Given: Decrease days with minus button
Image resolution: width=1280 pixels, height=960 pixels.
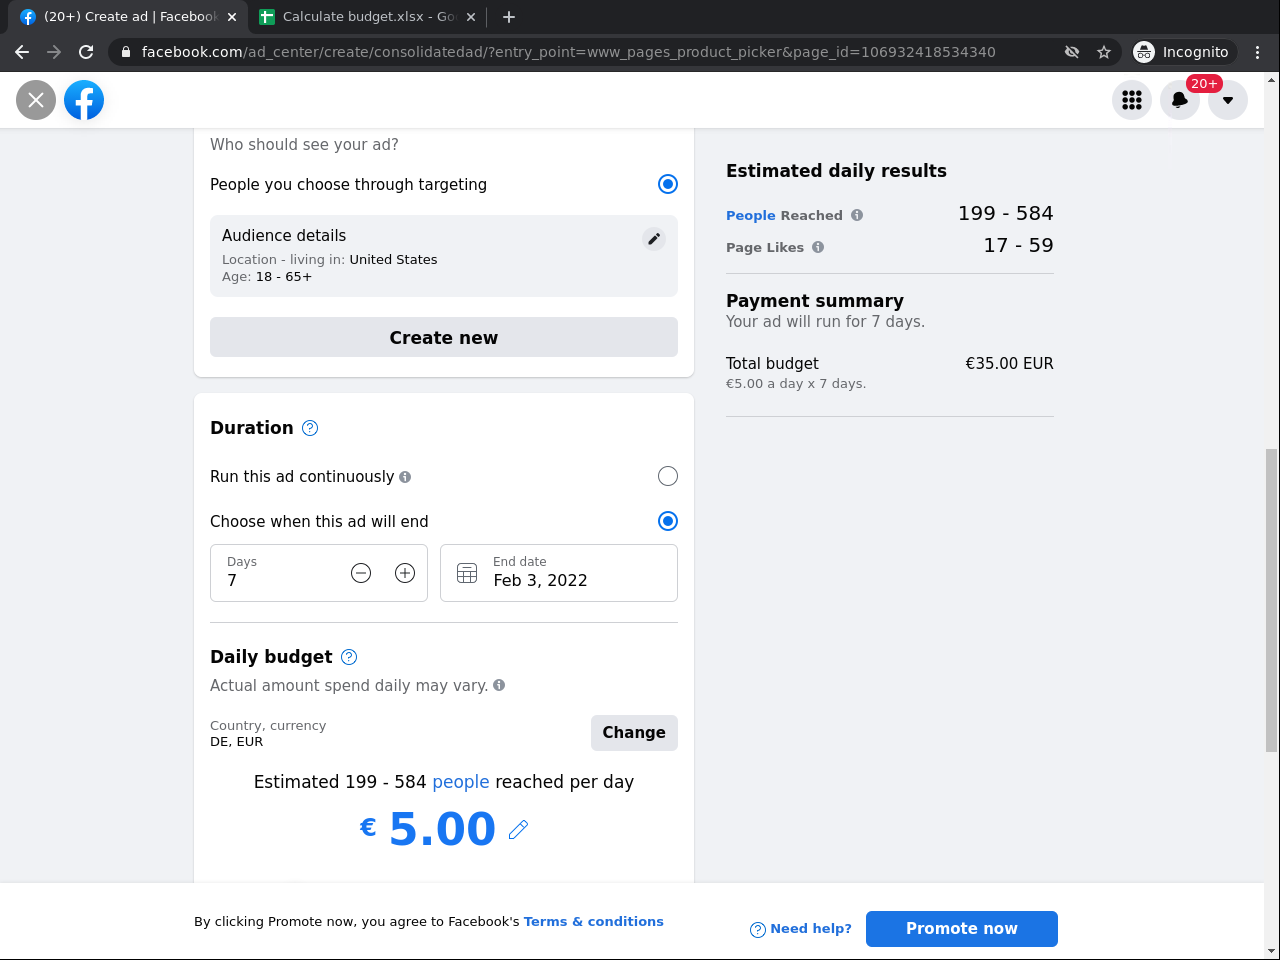Looking at the screenshot, I should [x=361, y=573].
